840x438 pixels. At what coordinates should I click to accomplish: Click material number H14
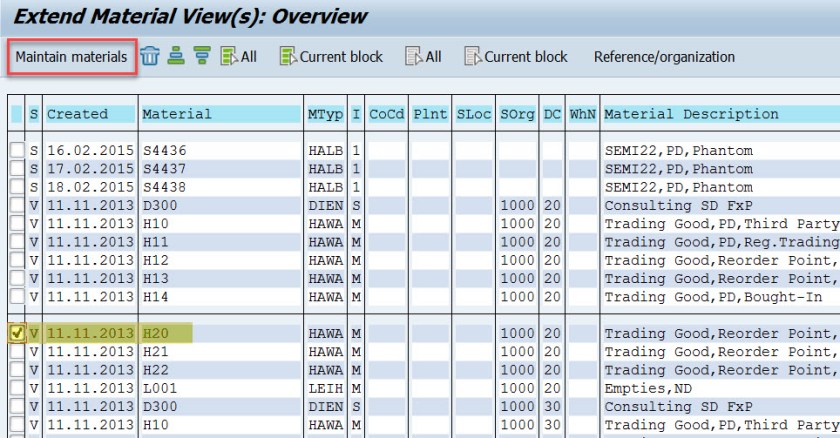point(155,297)
